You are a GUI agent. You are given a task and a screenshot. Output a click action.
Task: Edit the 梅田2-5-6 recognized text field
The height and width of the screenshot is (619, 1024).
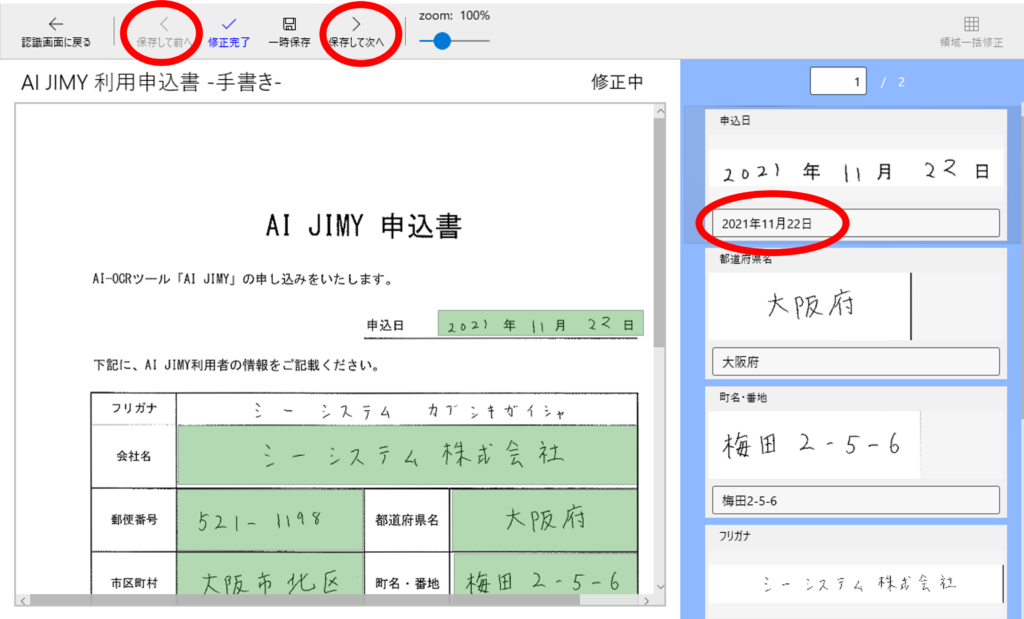coord(856,501)
